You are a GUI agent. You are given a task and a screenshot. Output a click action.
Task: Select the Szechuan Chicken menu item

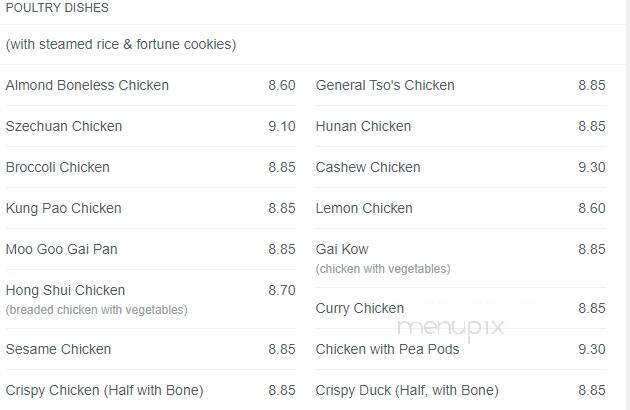[x=63, y=126]
